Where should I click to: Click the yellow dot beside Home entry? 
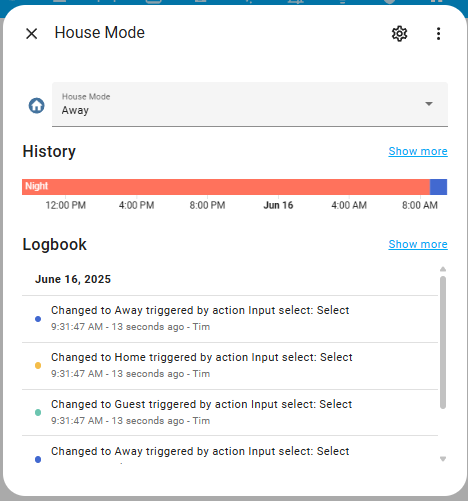click(x=38, y=366)
